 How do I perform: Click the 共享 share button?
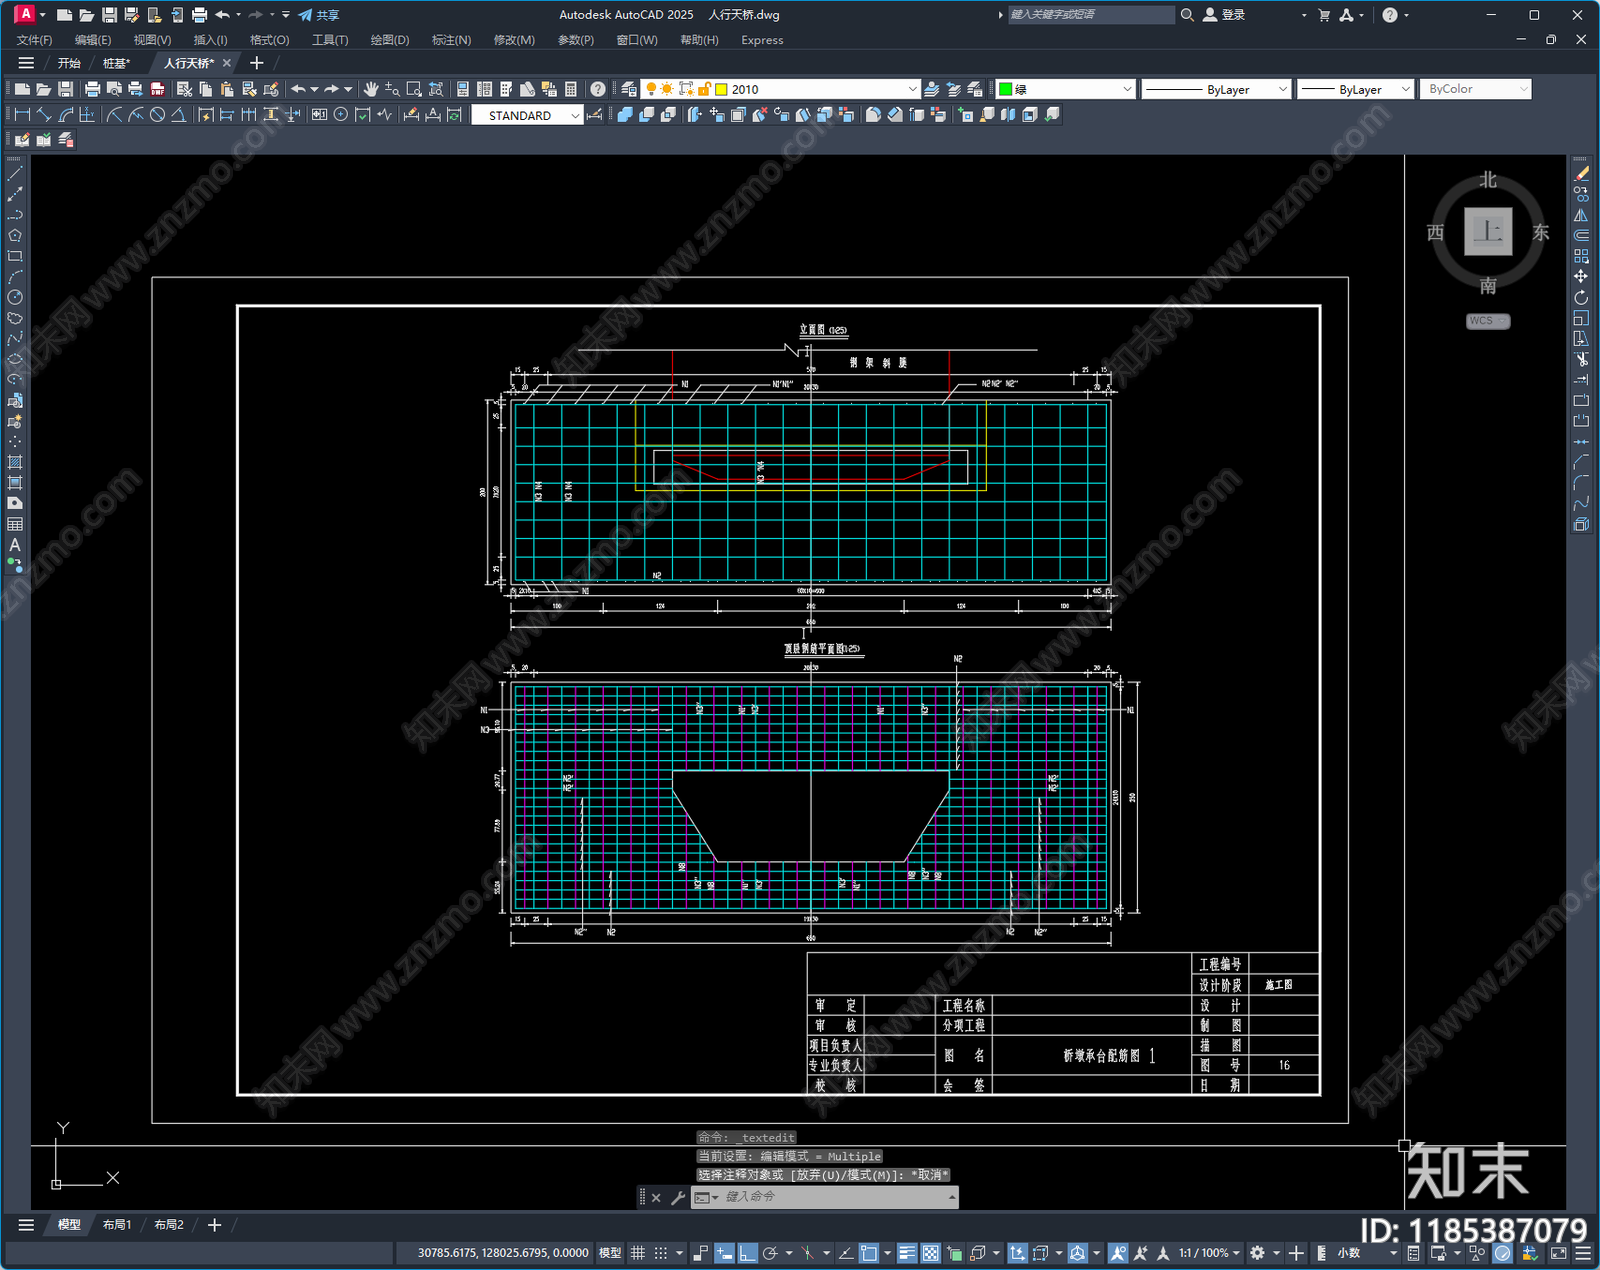(x=319, y=15)
